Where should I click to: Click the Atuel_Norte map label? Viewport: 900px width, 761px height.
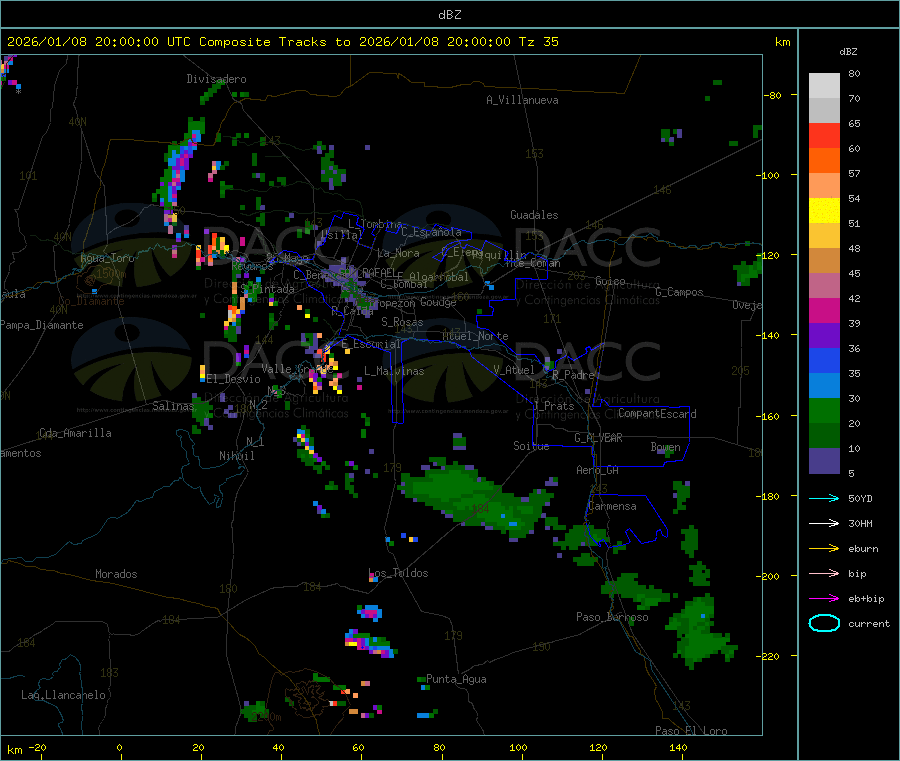(x=475, y=336)
